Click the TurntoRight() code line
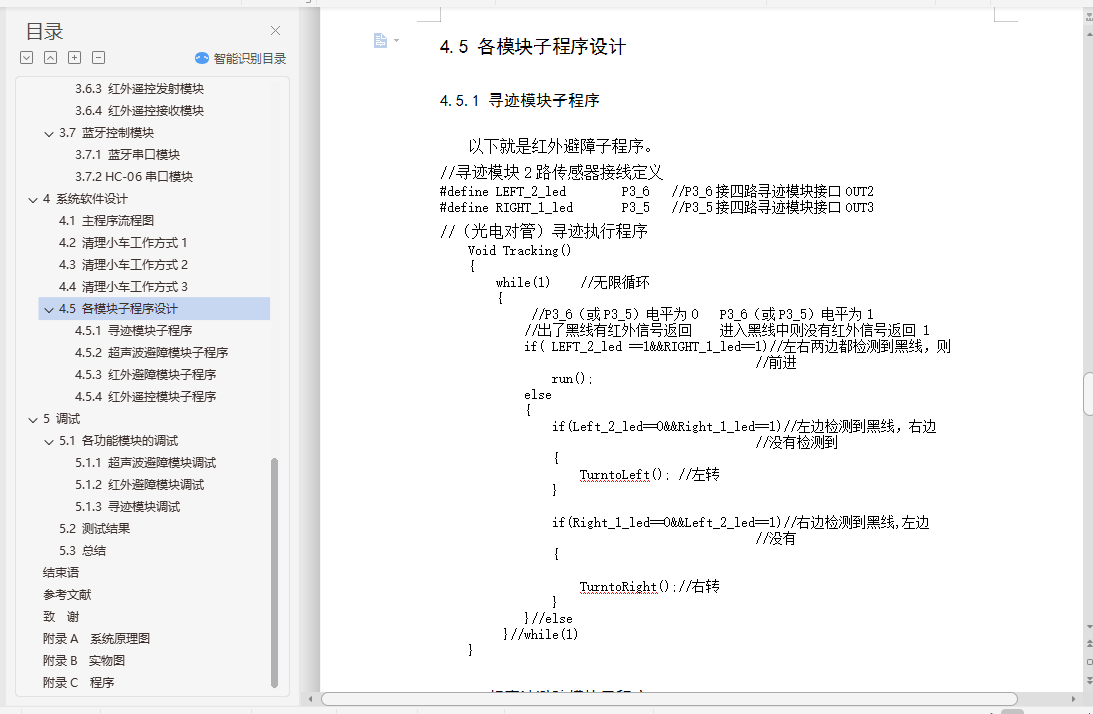This screenshot has height=714, width=1093. point(649,586)
